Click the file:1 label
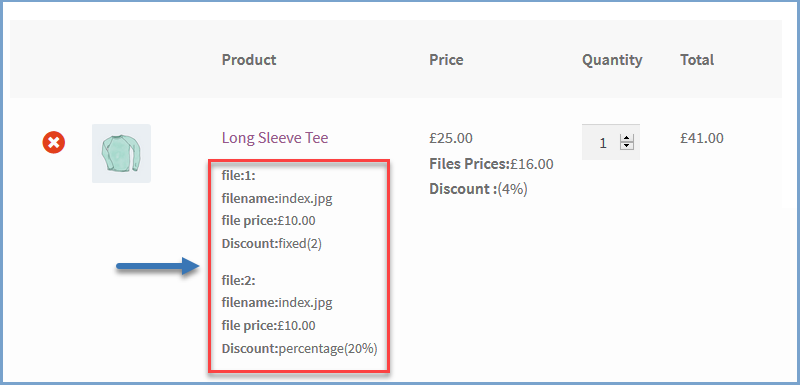 pyautogui.click(x=238, y=176)
